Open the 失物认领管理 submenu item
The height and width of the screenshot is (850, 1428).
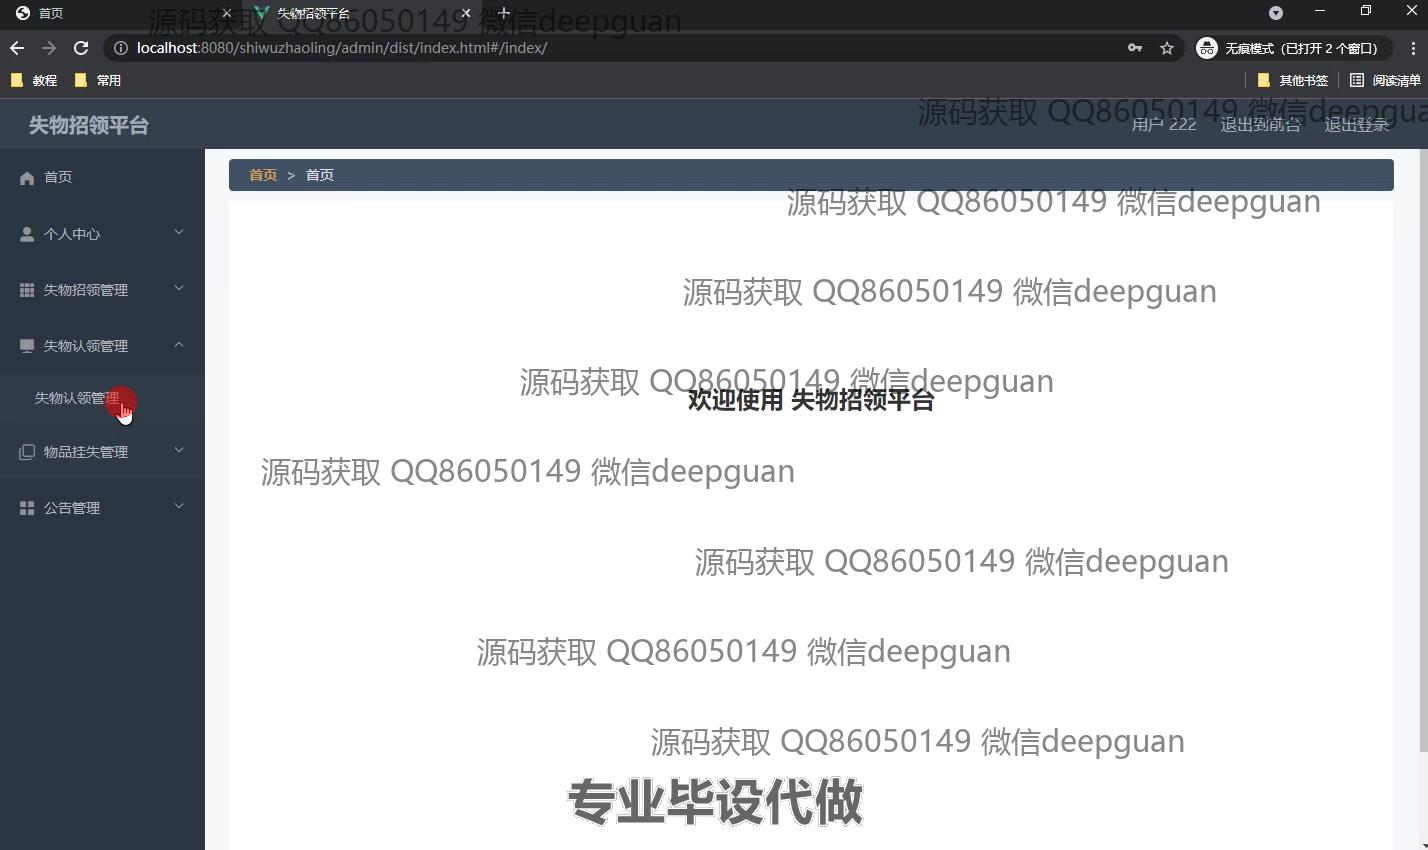click(x=102, y=398)
